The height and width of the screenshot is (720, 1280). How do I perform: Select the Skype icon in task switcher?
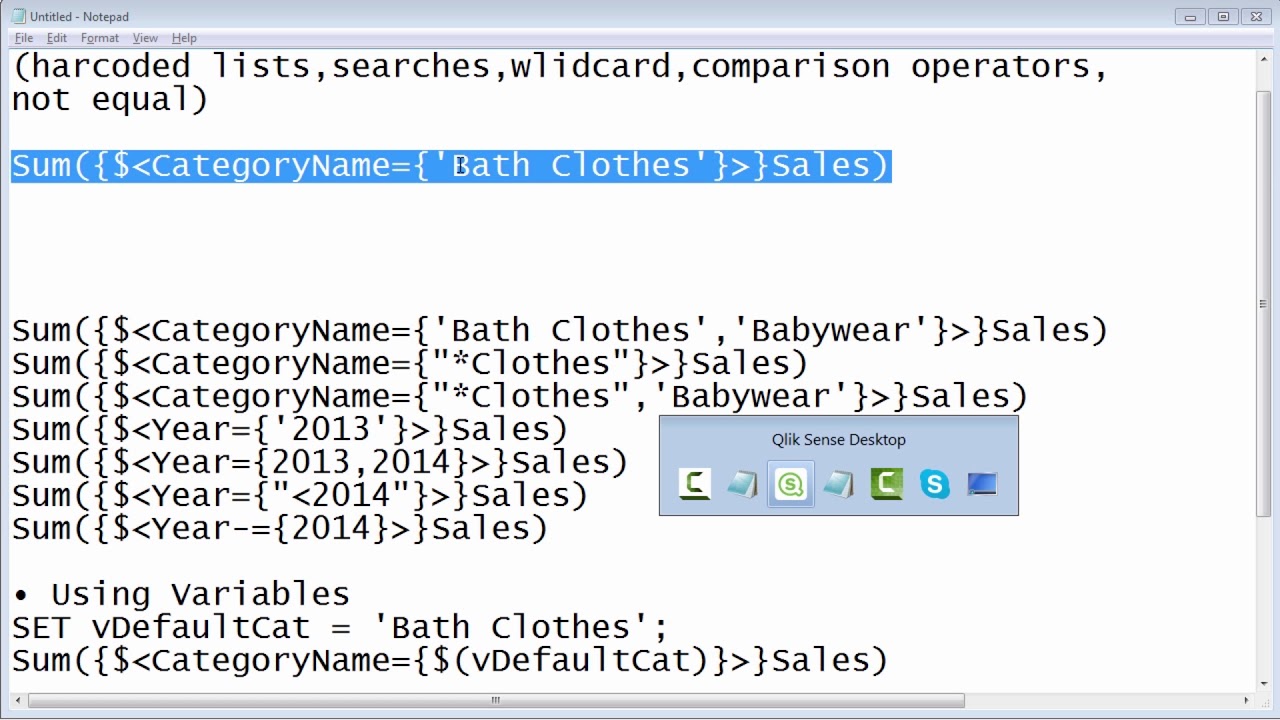tap(935, 485)
